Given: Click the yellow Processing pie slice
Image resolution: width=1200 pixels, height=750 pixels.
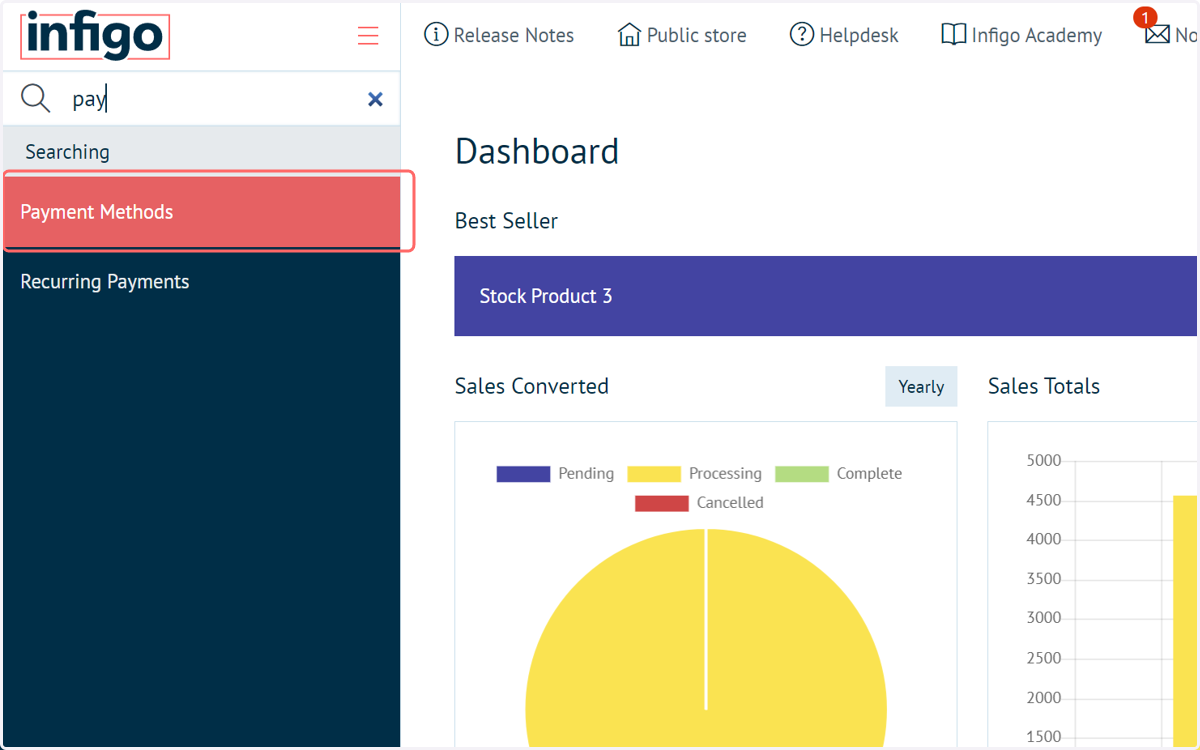Looking at the screenshot, I should (x=706, y=640).
